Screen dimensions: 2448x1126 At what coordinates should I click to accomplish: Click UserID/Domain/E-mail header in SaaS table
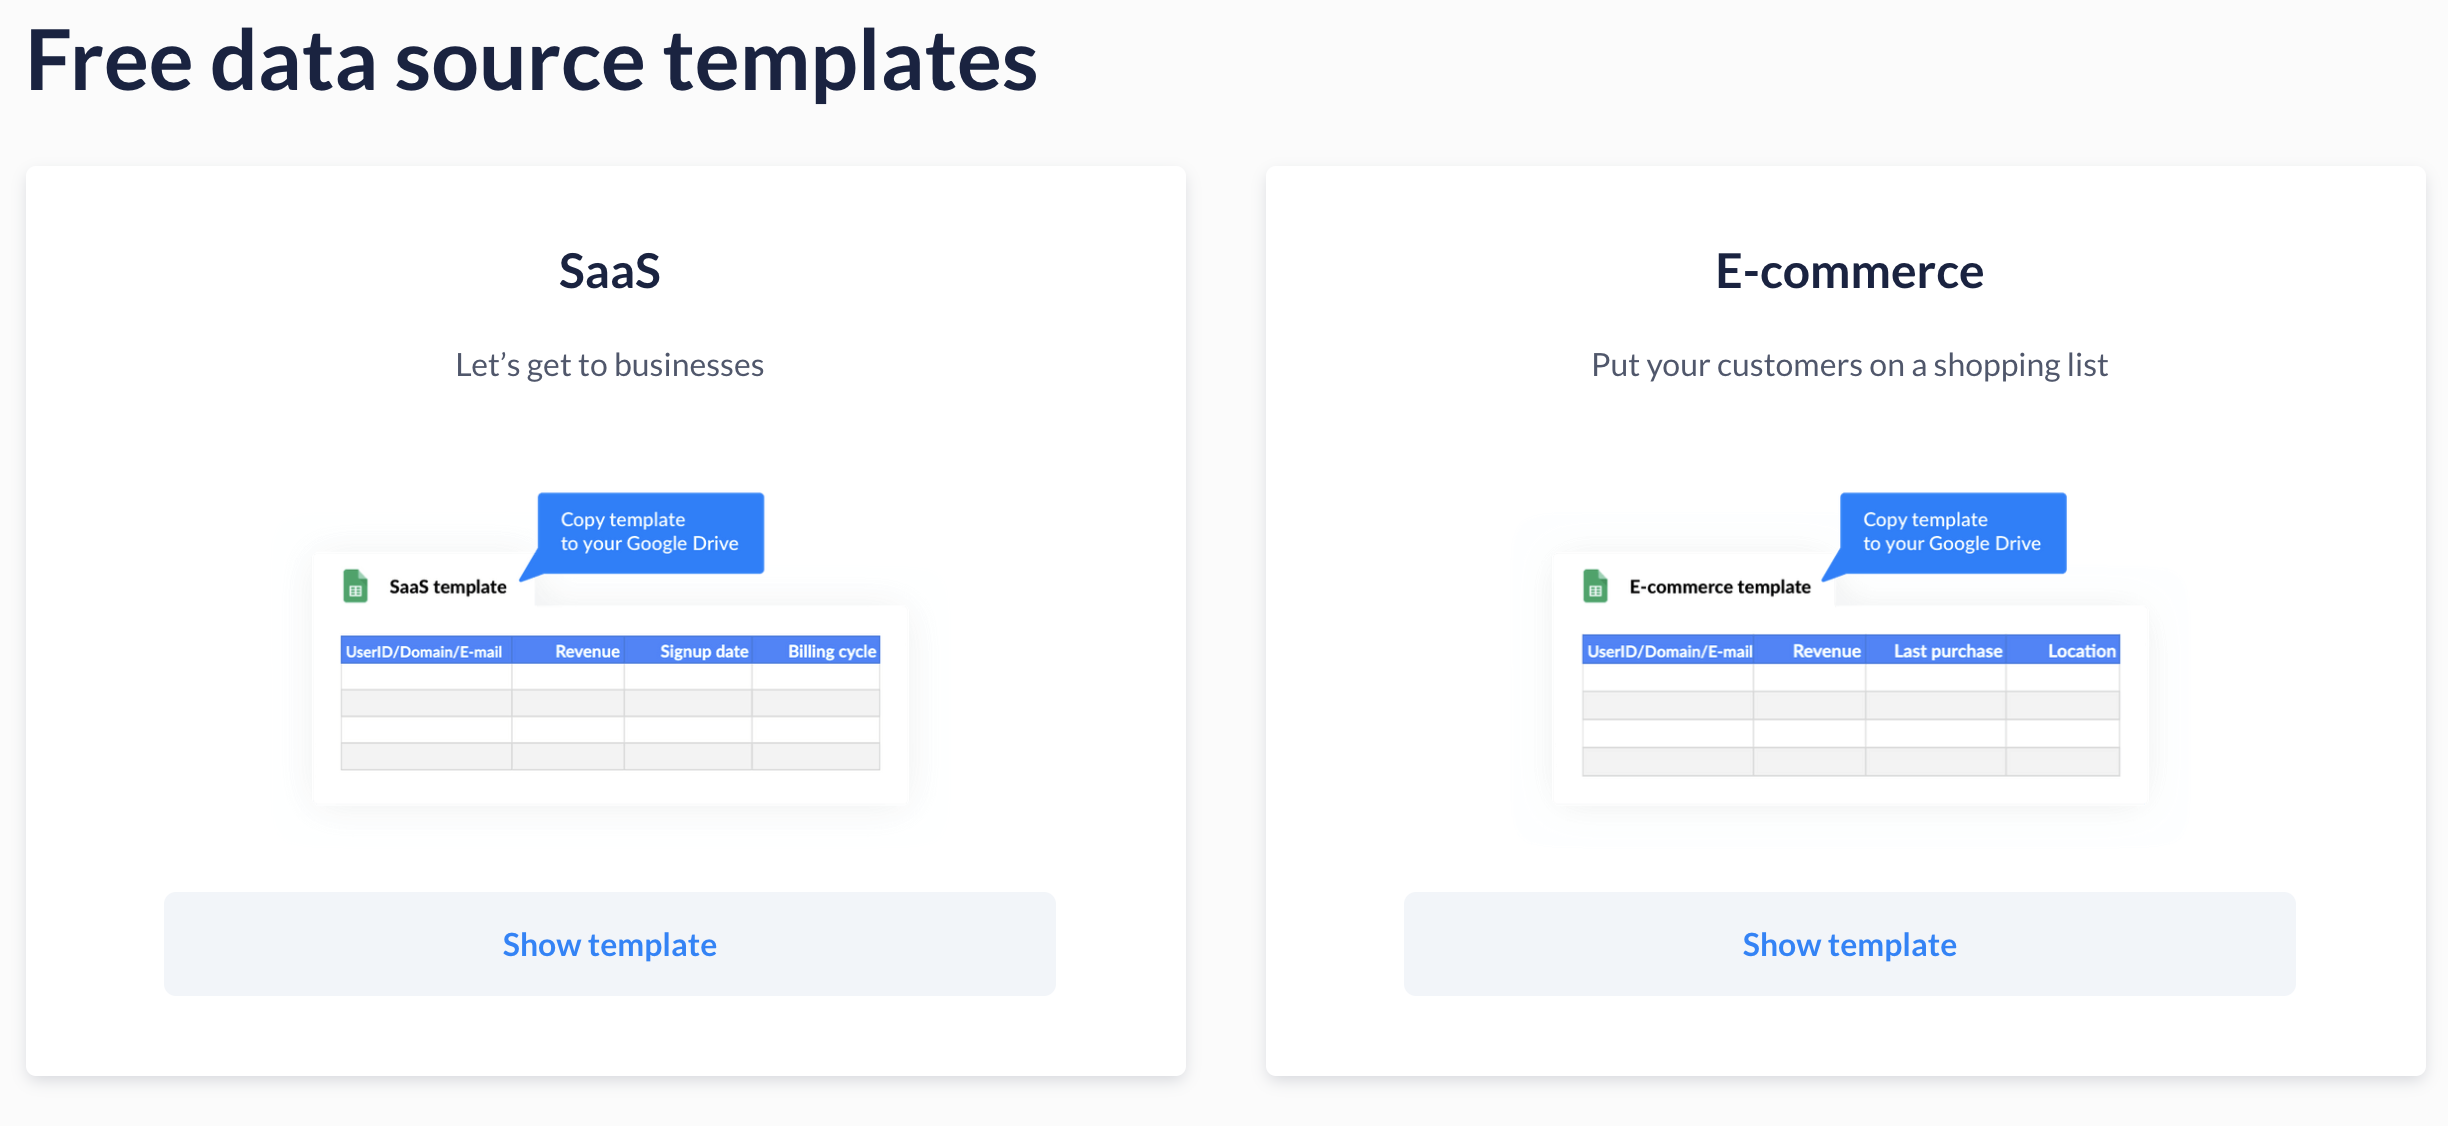[x=424, y=651]
